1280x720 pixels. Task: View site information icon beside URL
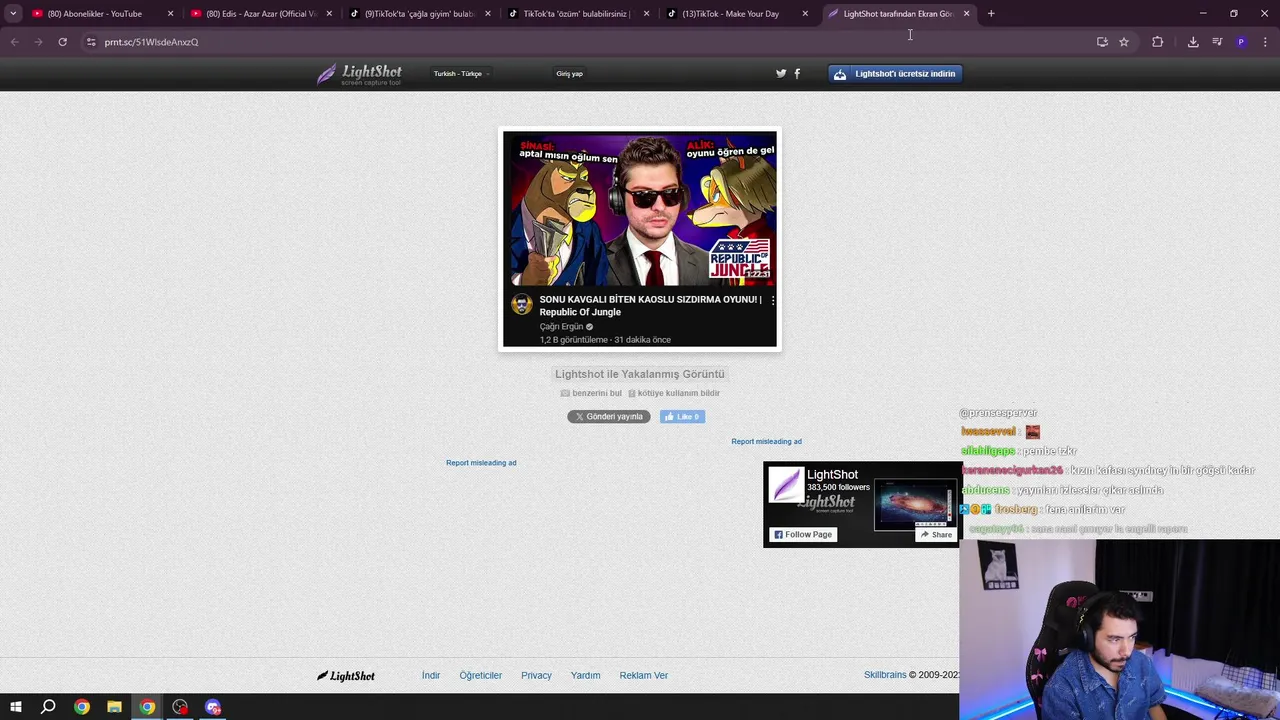(91, 42)
